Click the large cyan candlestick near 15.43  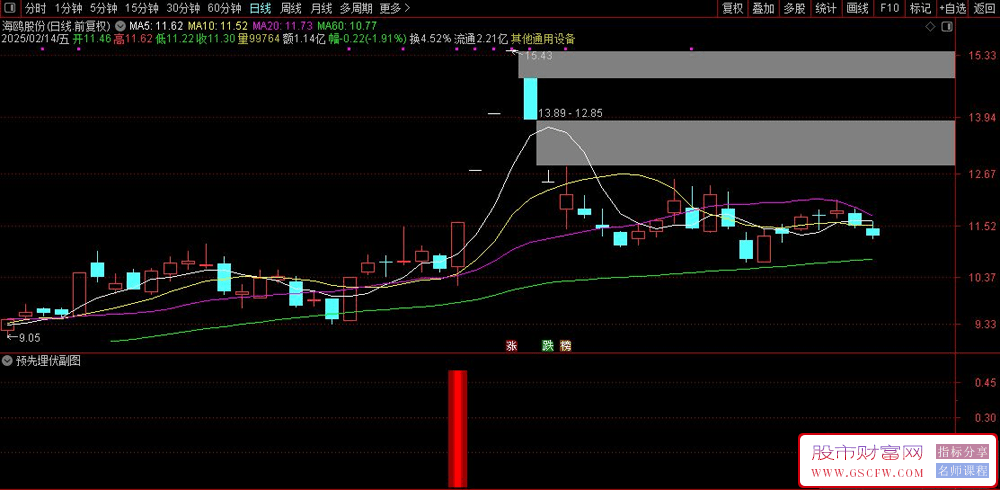[x=531, y=98]
